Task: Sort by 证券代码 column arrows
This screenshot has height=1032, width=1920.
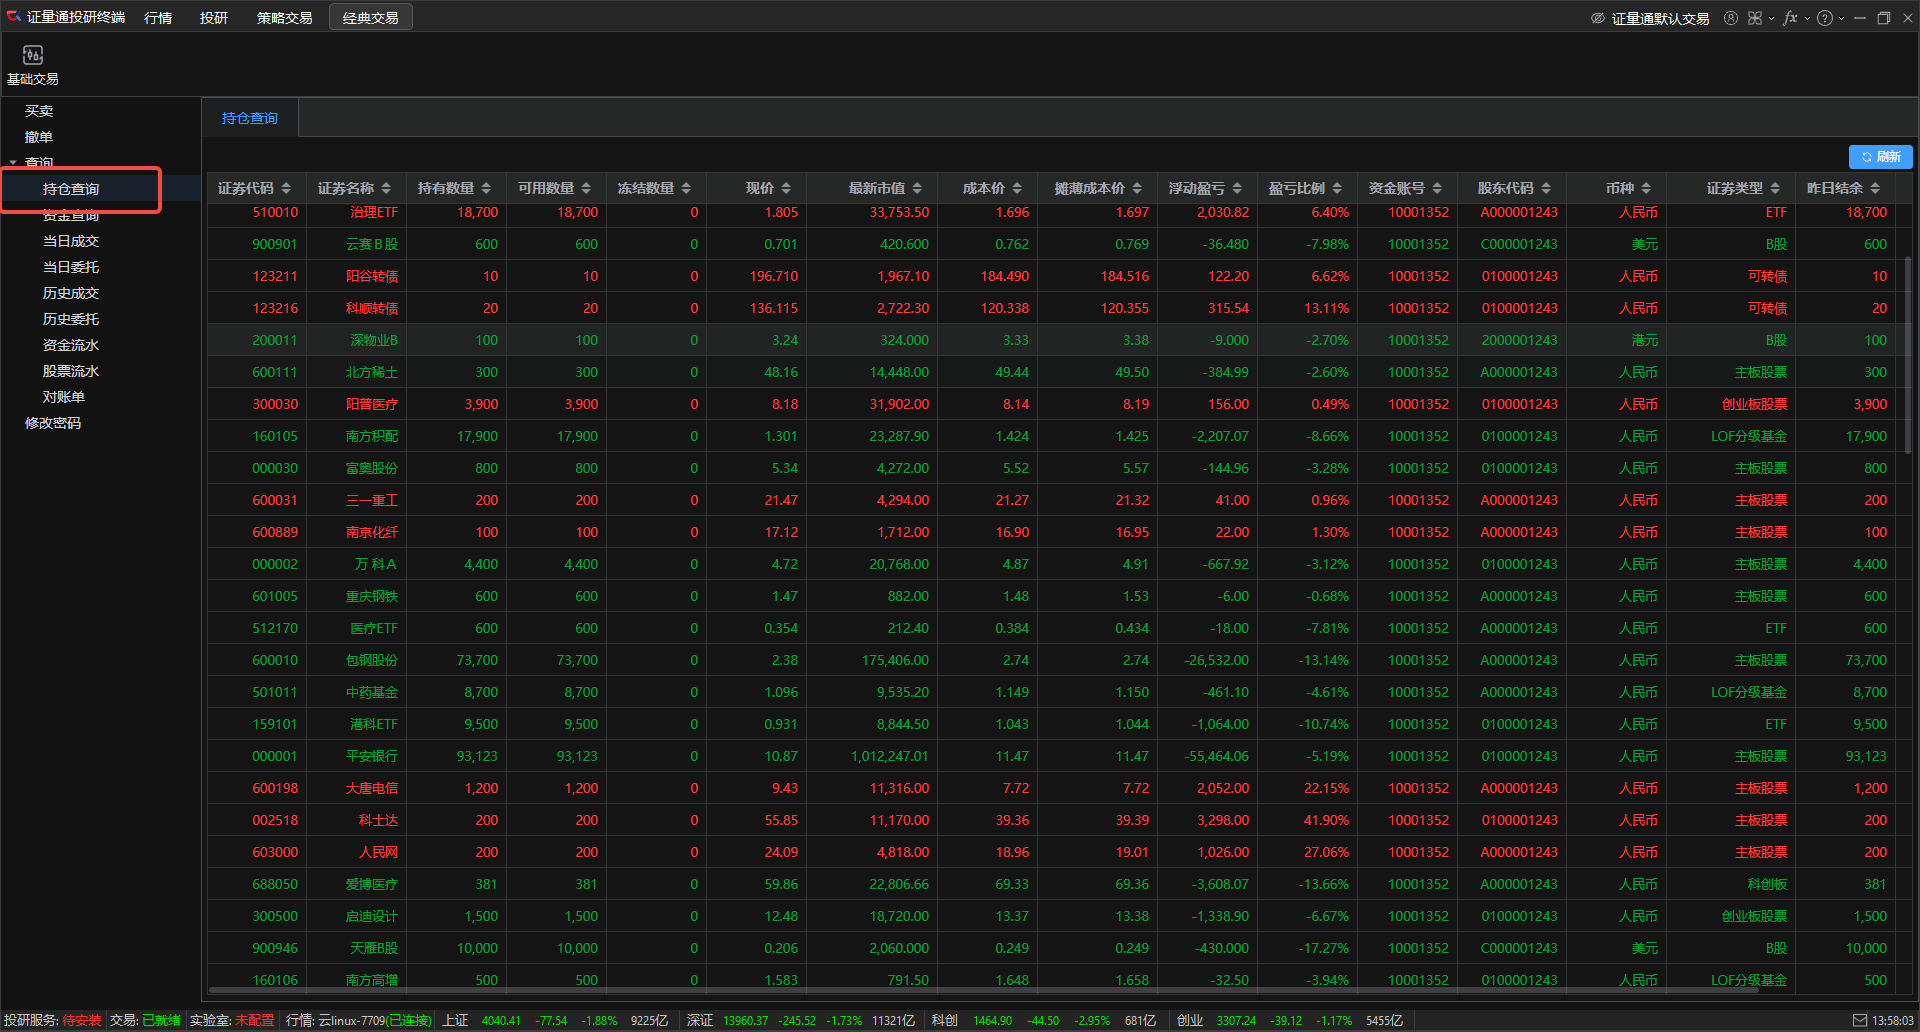Action: tap(286, 188)
